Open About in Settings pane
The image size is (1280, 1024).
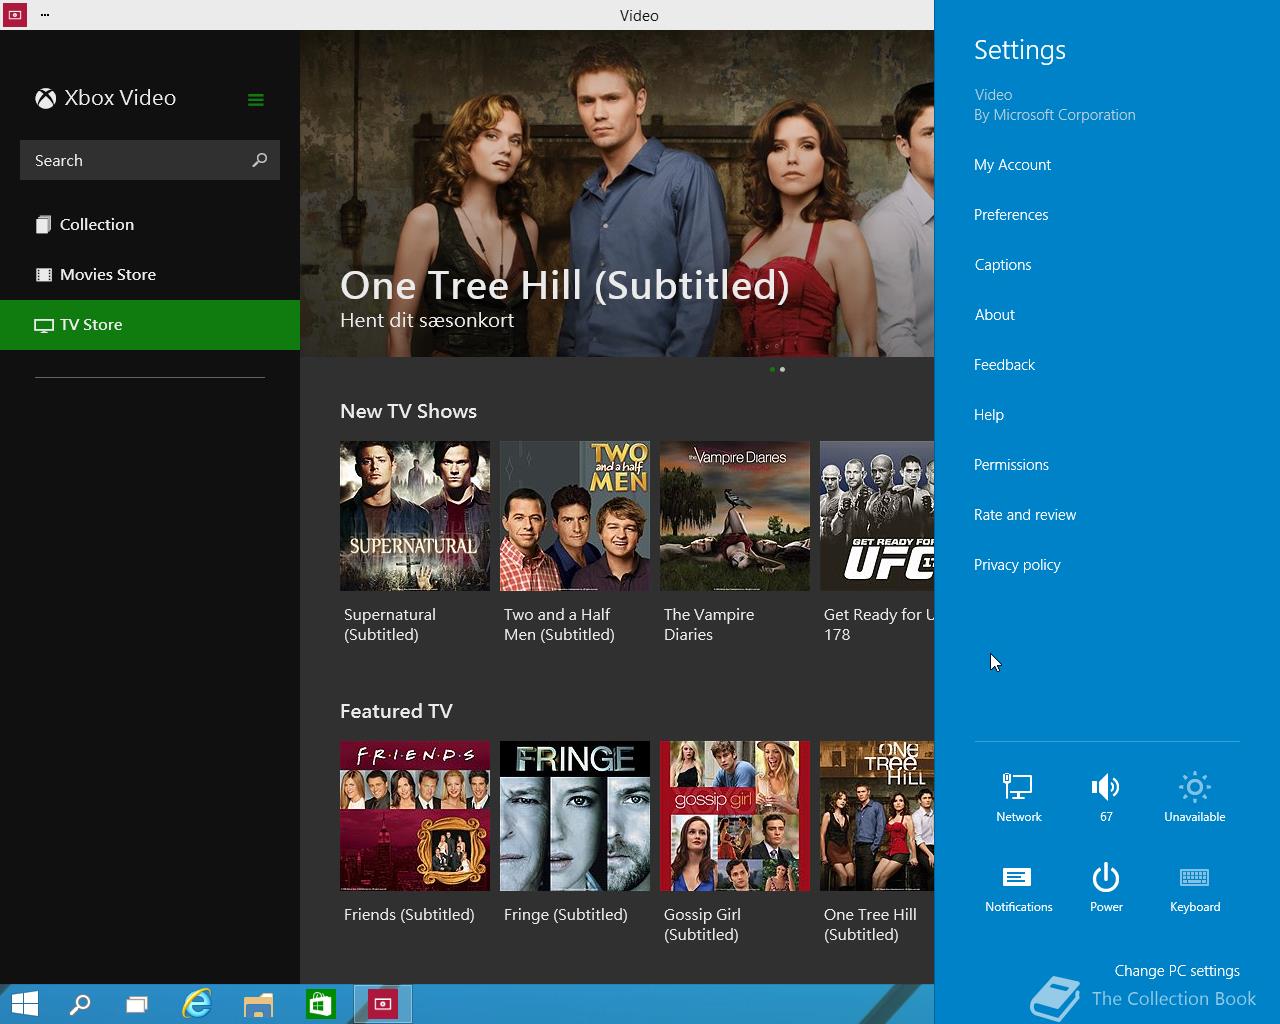(x=995, y=315)
